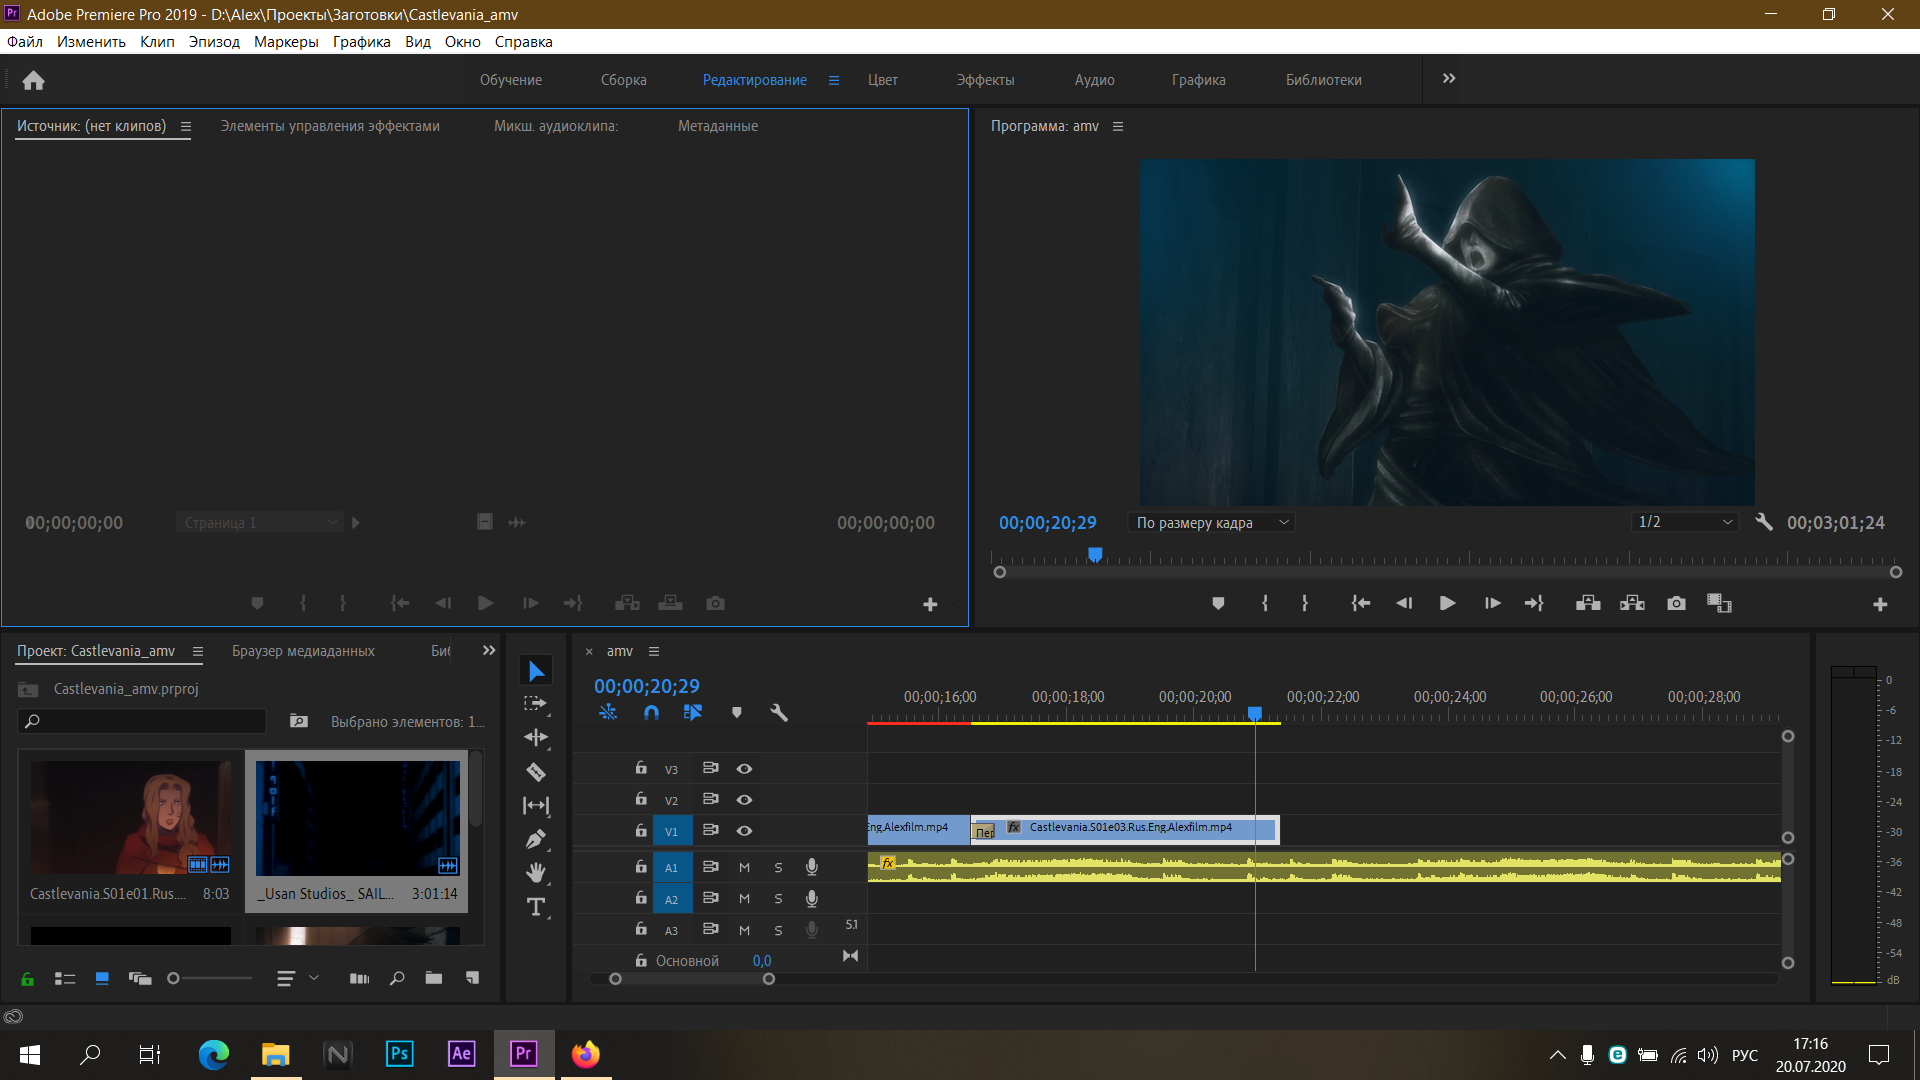This screenshot has height=1080, width=1920.
Task: Select the Track Select Forward tool
Action: 536,704
